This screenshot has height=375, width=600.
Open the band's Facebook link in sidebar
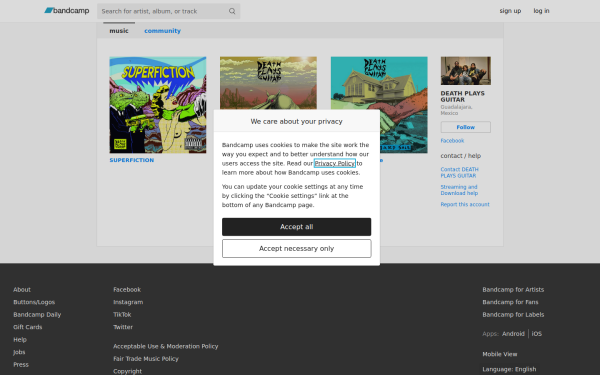452,140
